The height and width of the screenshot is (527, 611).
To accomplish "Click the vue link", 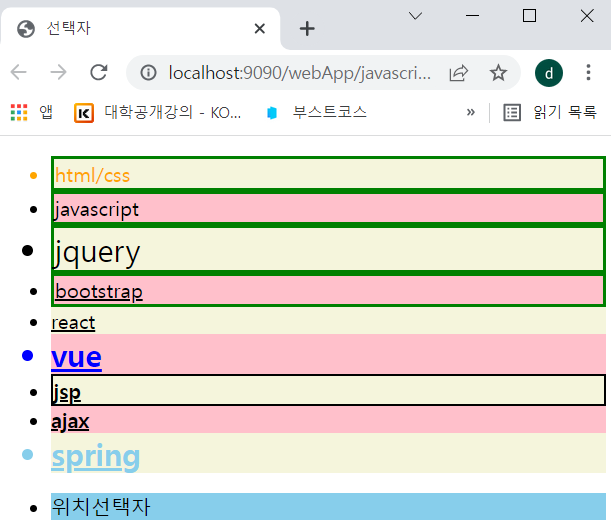I will coord(76,357).
